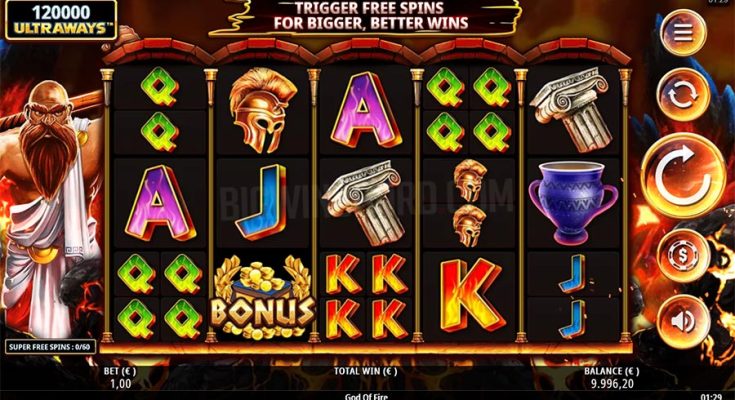Click the Total Win (€) label
The height and width of the screenshot is (400, 735).
[x=366, y=371]
